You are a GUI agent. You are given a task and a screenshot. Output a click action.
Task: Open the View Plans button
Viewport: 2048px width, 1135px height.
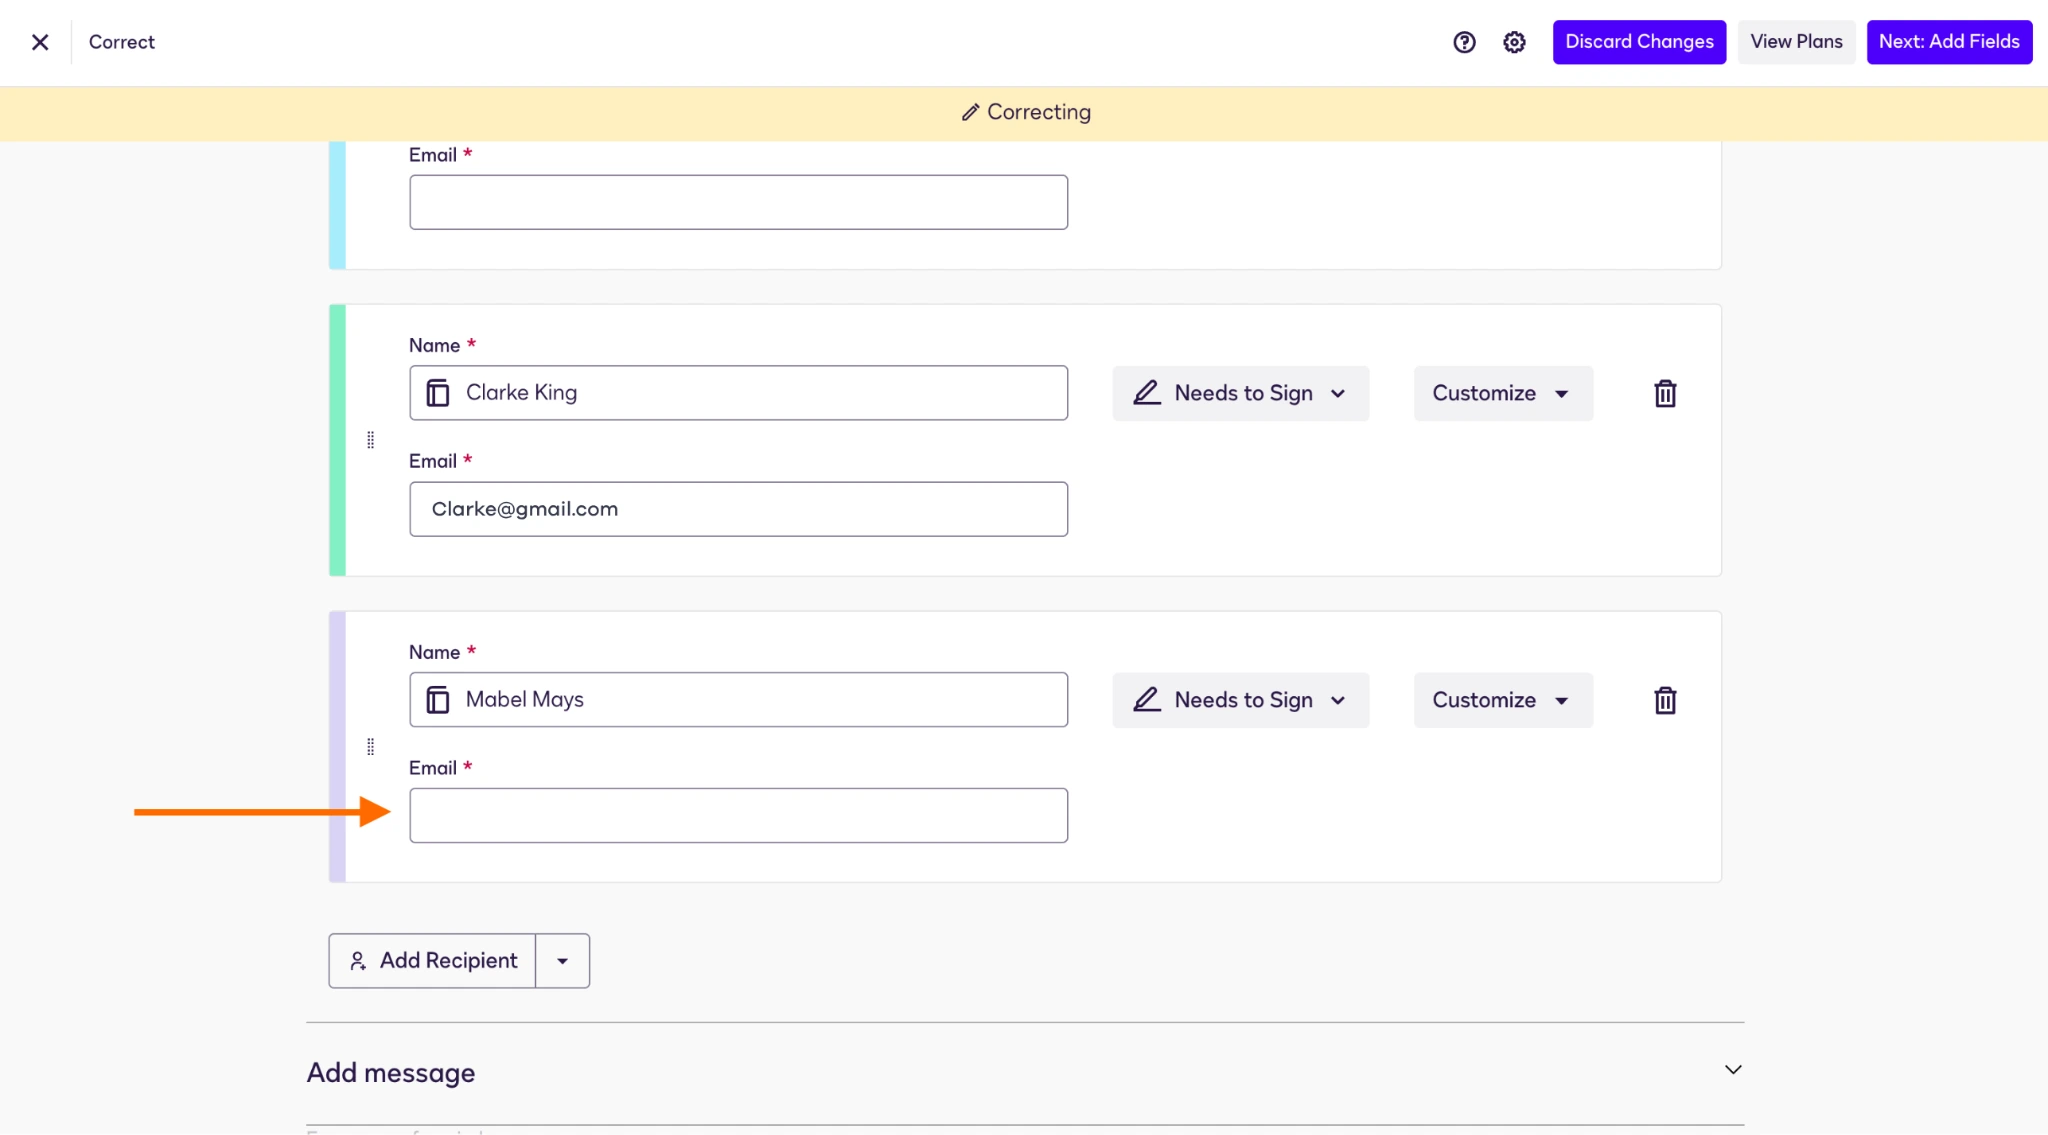[x=1796, y=42]
